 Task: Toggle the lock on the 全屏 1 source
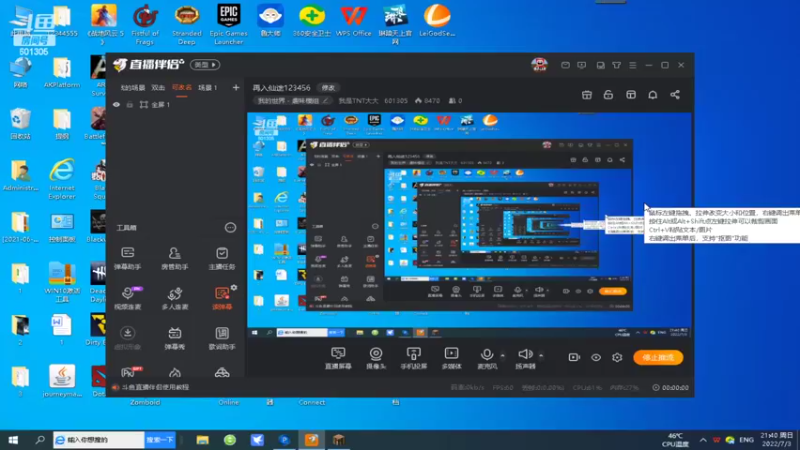[x=130, y=105]
